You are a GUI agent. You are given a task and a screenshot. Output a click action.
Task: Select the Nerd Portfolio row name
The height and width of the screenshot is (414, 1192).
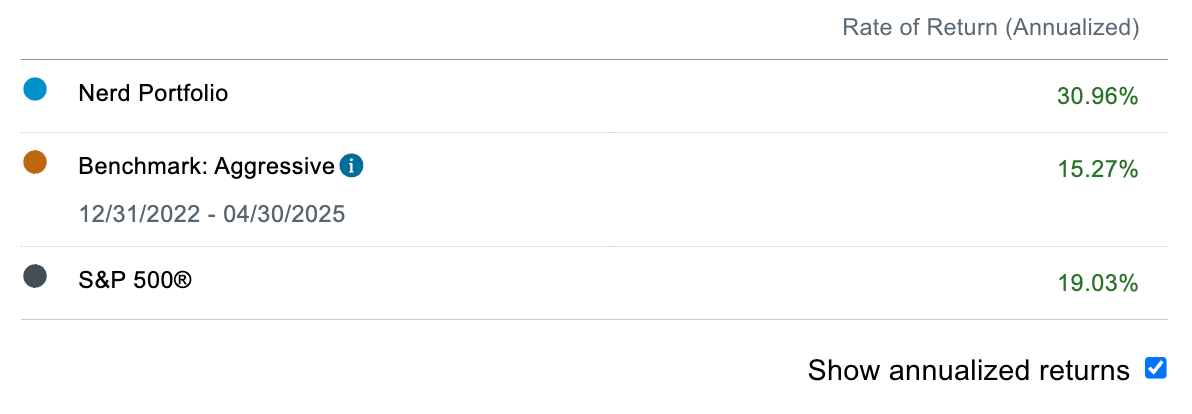(x=154, y=93)
